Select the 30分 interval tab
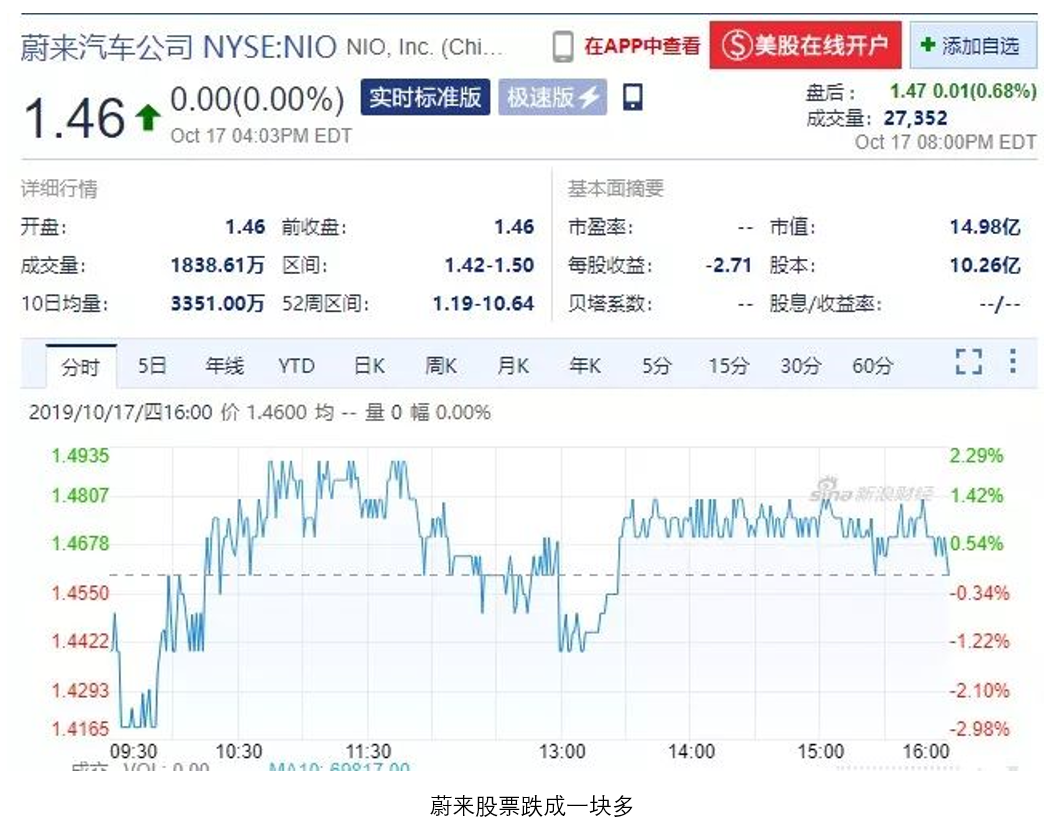This screenshot has width=1044, height=829. (x=800, y=366)
